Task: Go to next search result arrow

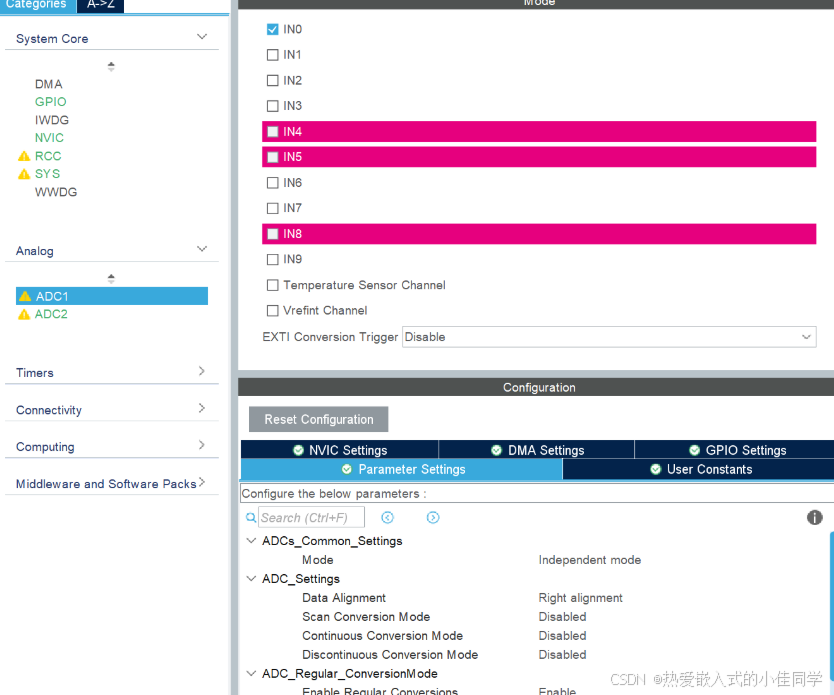Action: (433, 517)
